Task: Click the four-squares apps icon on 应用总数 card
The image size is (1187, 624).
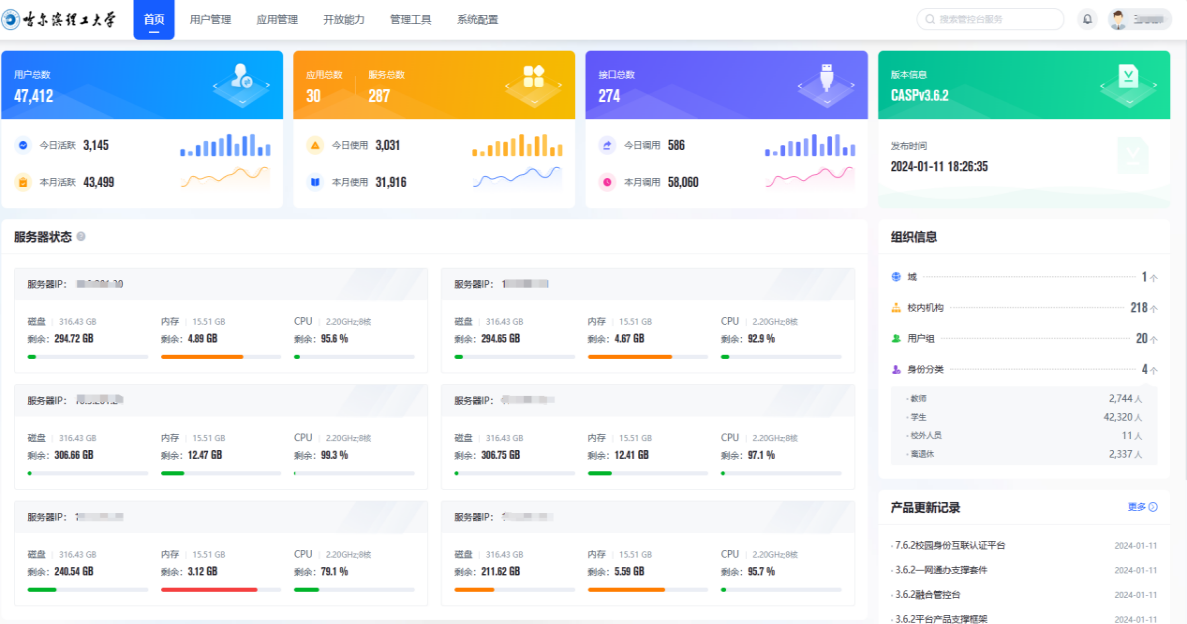Action: pyautogui.click(x=533, y=77)
